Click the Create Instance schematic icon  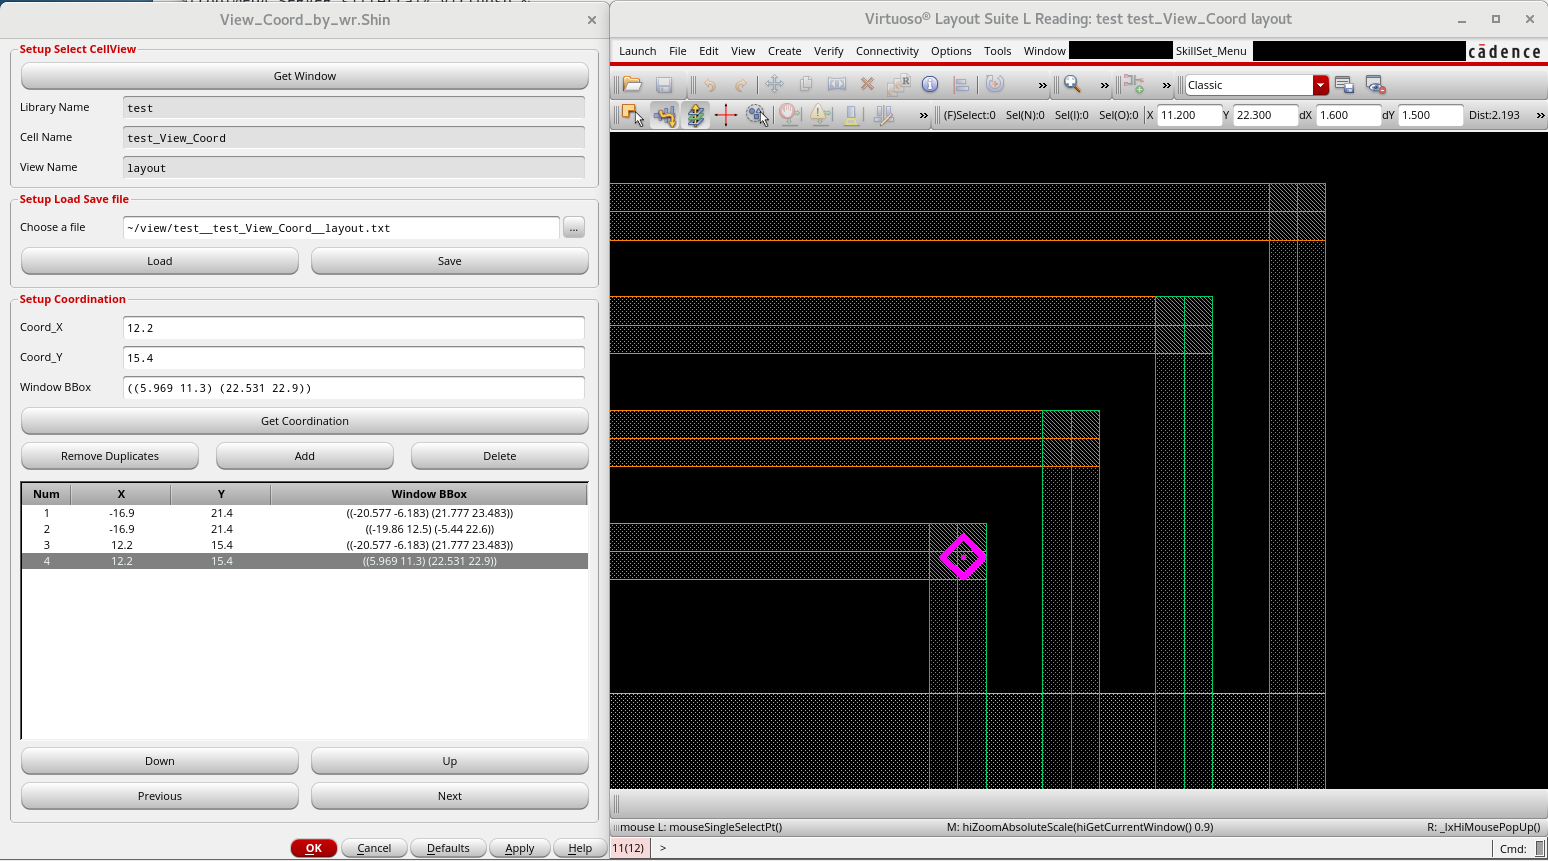click(1134, 85)
